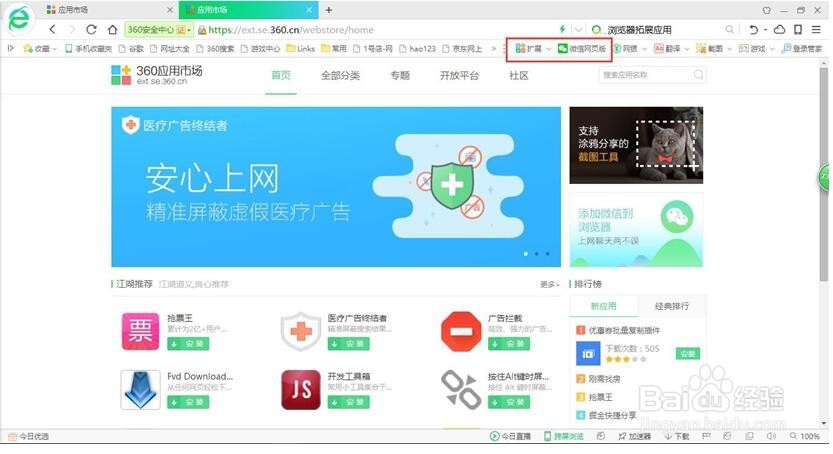Click the 截图 screenshot extension
The height and width of the screenshot is (454, 833).
point(710,48)
